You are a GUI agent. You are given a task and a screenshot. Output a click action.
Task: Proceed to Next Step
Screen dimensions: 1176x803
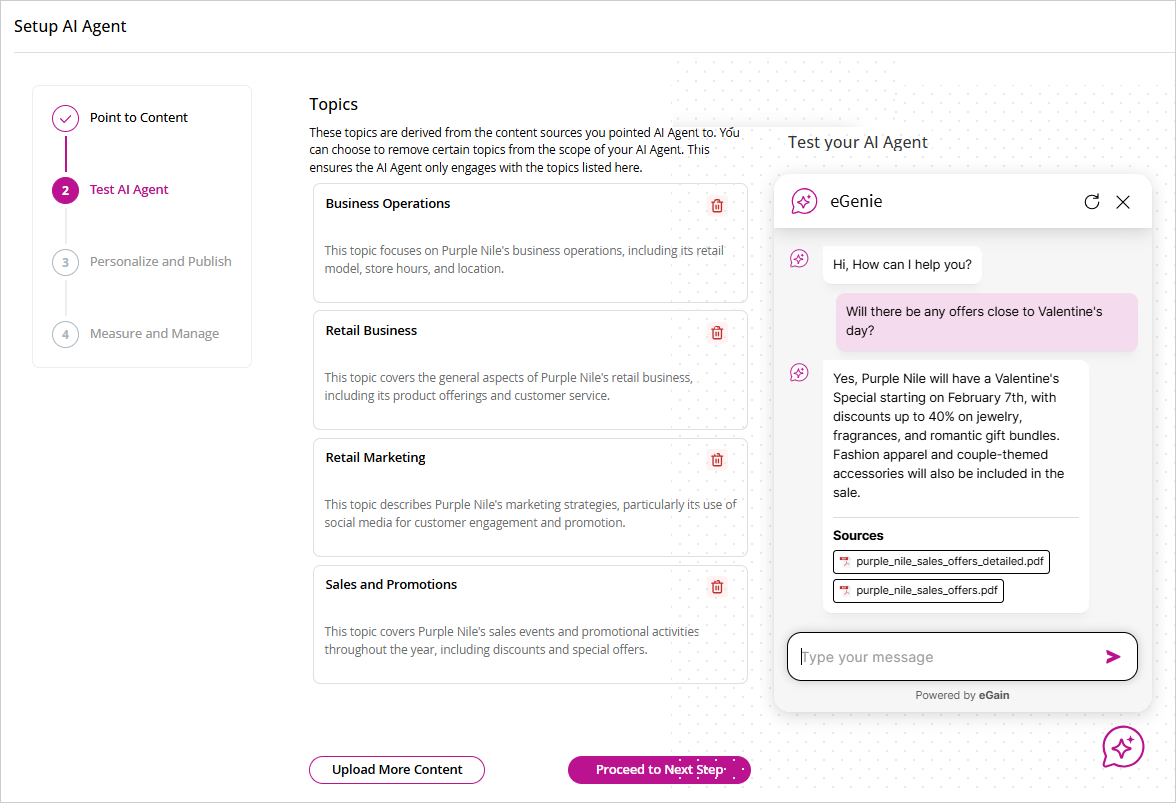pos(659,770)
